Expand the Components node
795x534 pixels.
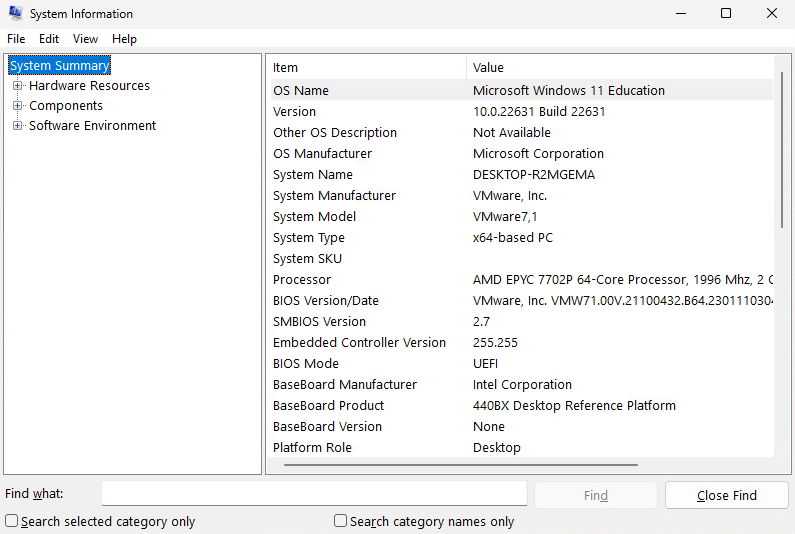(17, 105)
